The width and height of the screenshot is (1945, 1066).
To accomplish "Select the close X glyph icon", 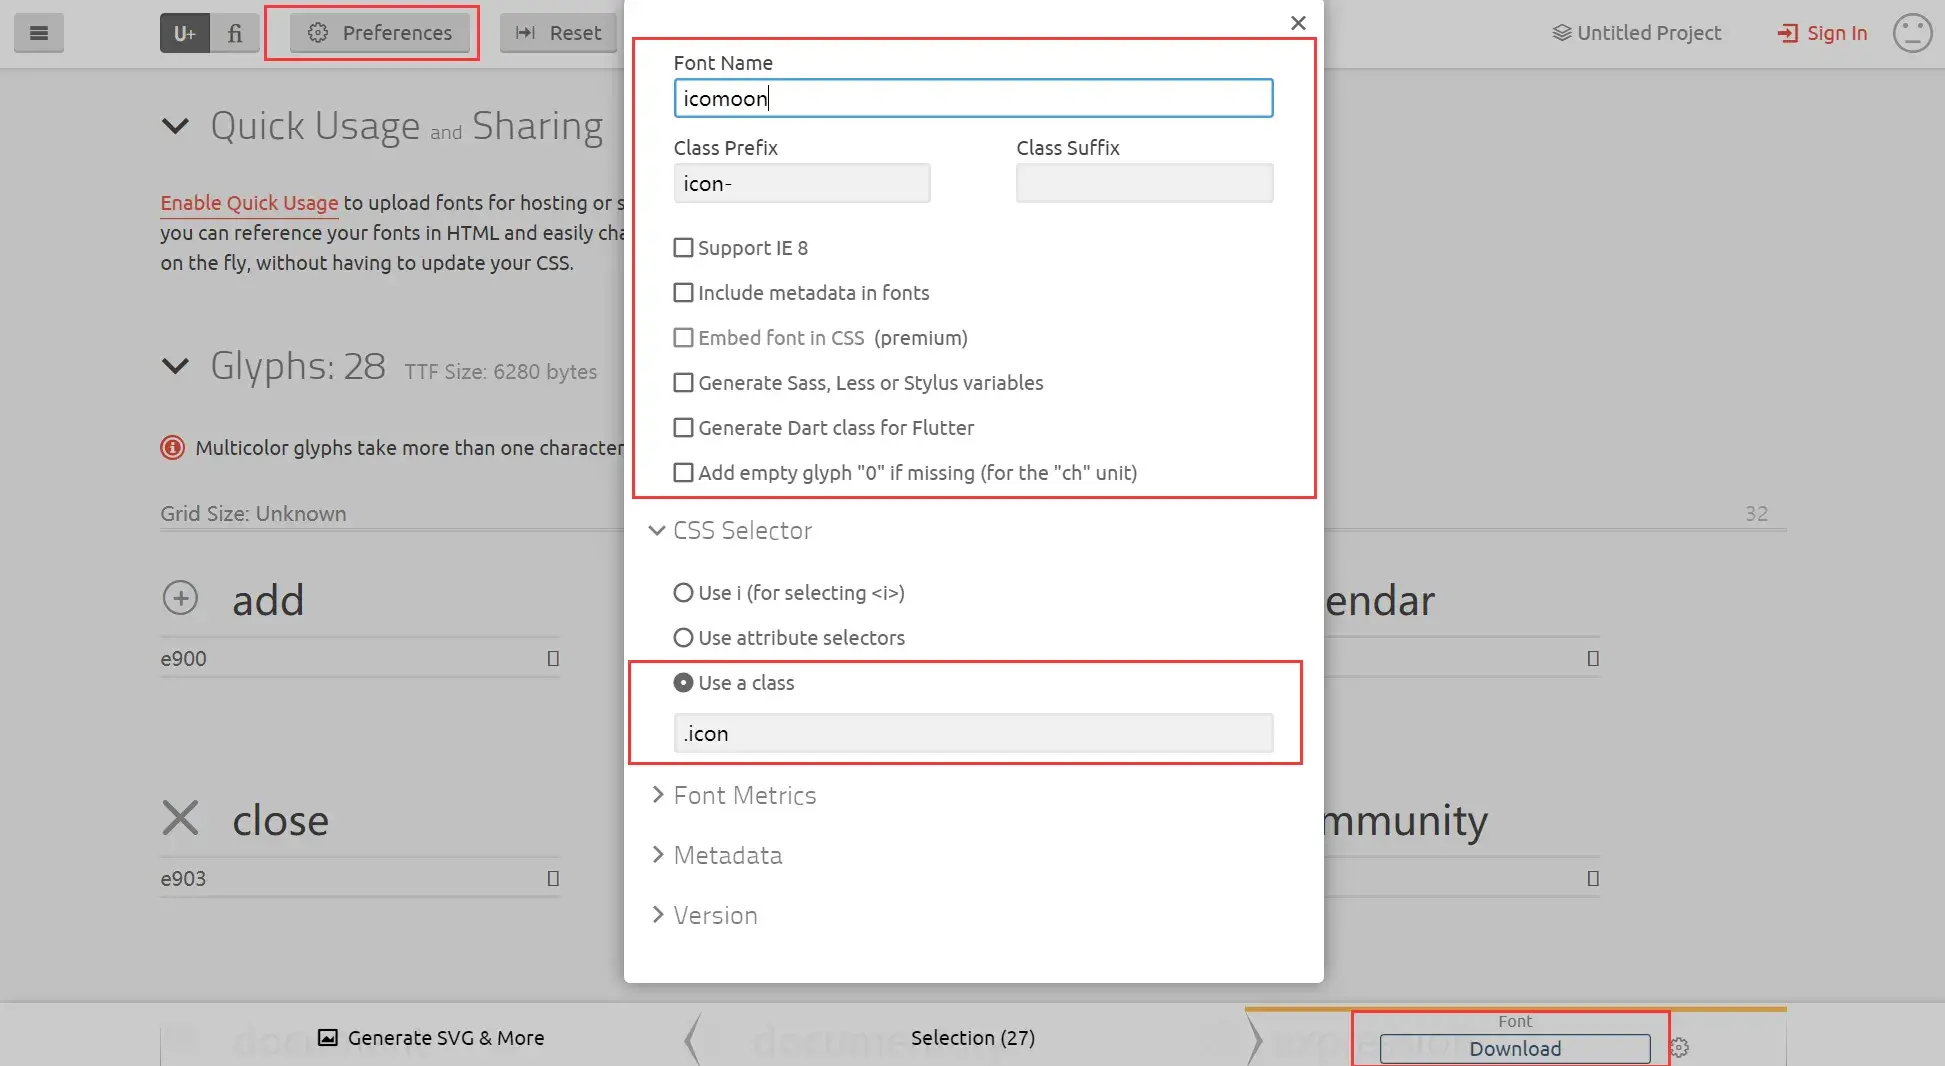I will tap(180, 818).
